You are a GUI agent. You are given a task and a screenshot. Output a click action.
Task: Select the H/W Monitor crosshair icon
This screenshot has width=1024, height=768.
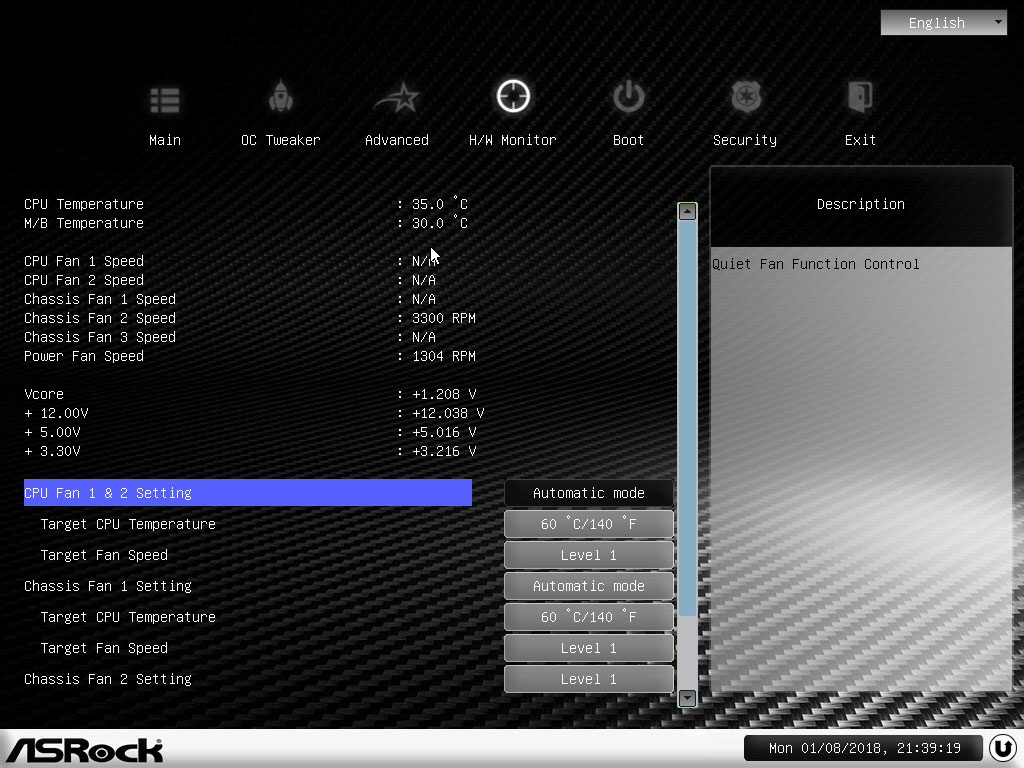[513, 97]
